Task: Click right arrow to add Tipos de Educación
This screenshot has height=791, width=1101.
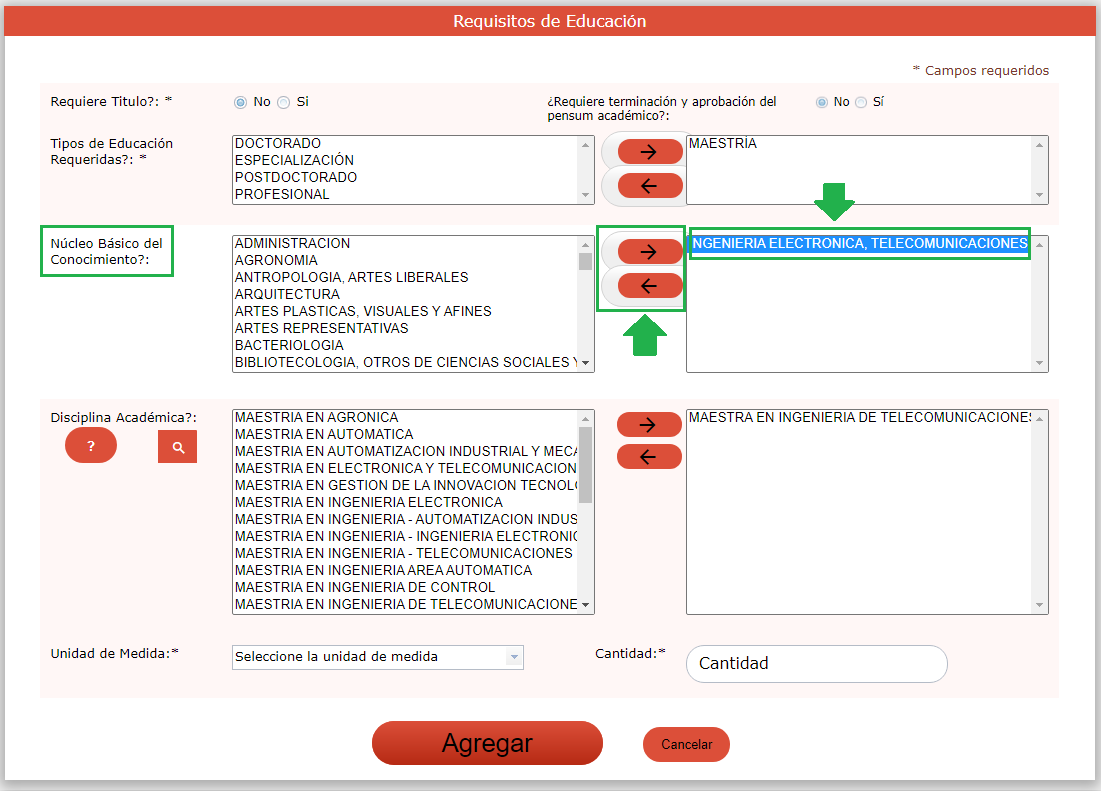Action: click(649, 152)
